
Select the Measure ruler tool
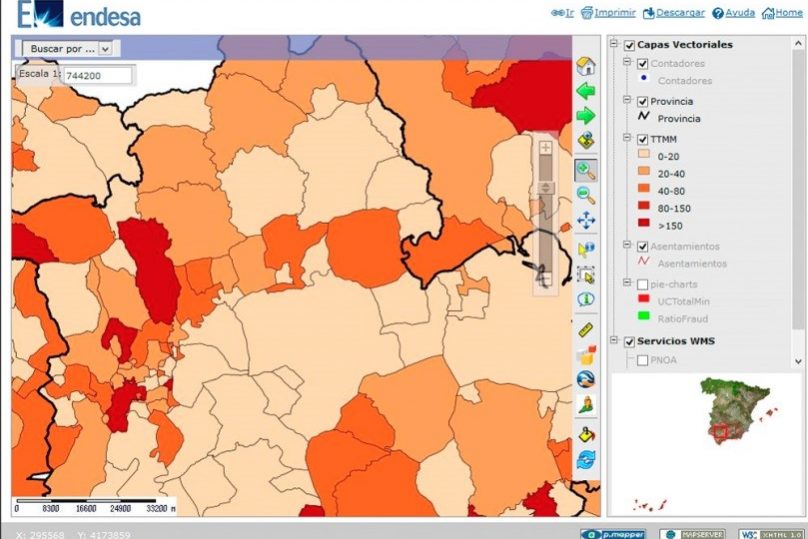click(x=586, y=329)
